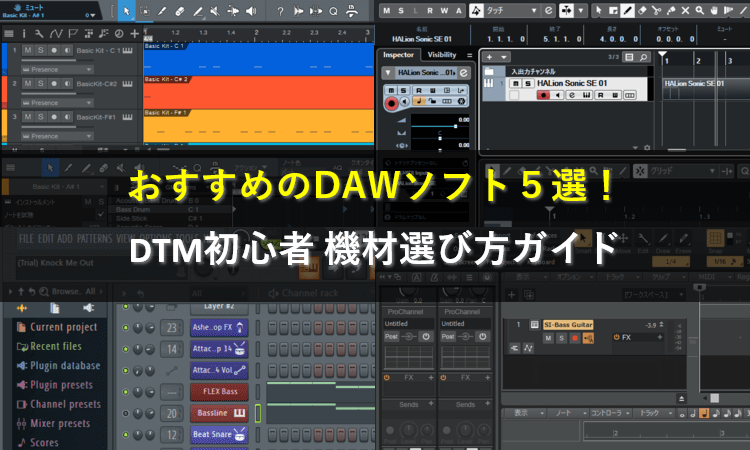Open the wrench options icon above Studio One tracks
The height and width of the screenshot is (450, 750).
click(39, 33)
